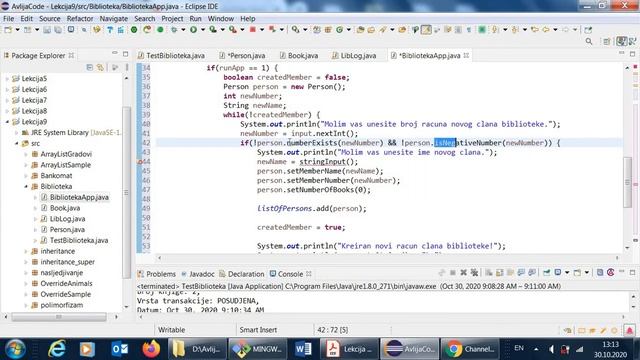Minimize the Package Explorer view
Image resolution: width=640 pixels, height=360 pixels.
pos(115,54)
